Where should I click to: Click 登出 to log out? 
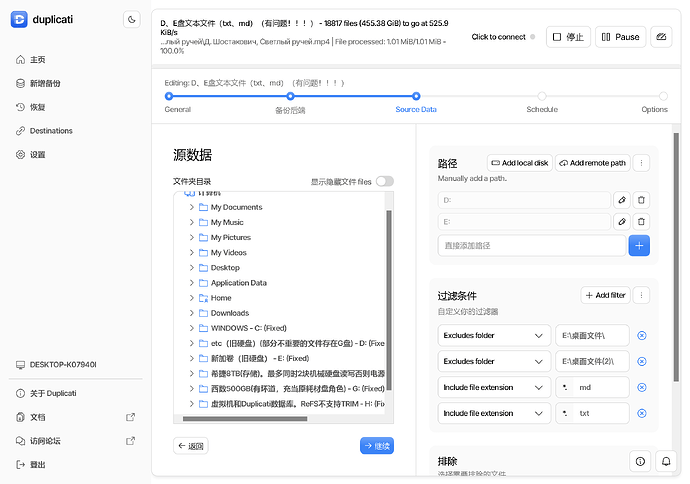click(31, 465)
